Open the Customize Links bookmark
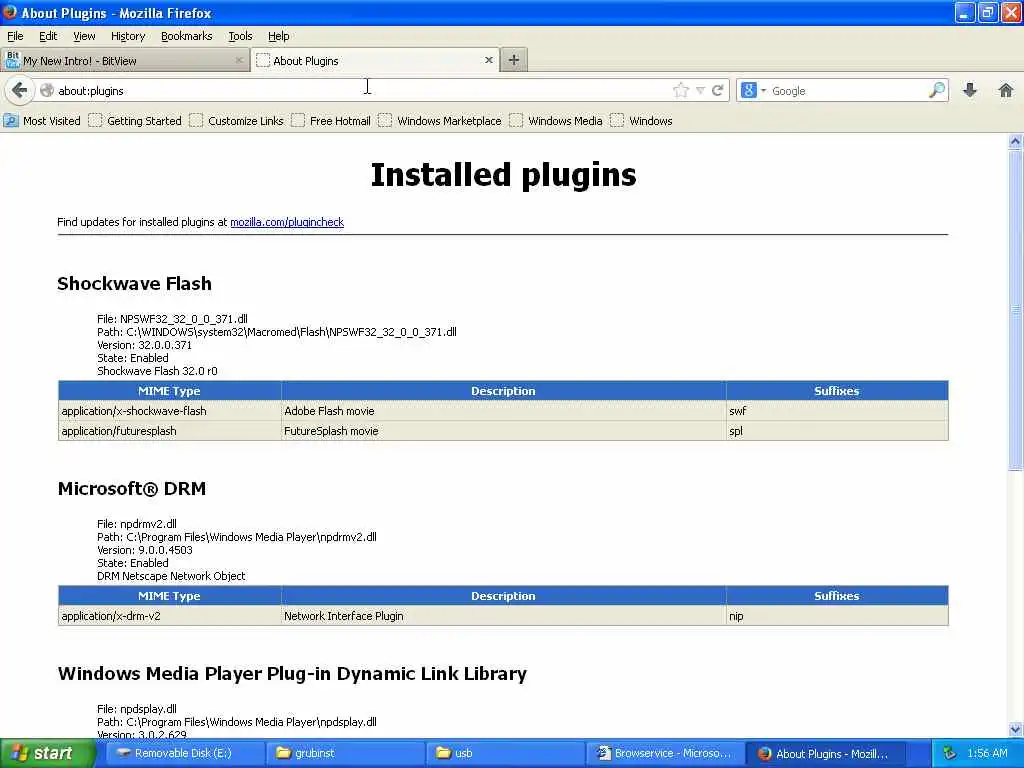1024x768 pixels. click(237, 121)
